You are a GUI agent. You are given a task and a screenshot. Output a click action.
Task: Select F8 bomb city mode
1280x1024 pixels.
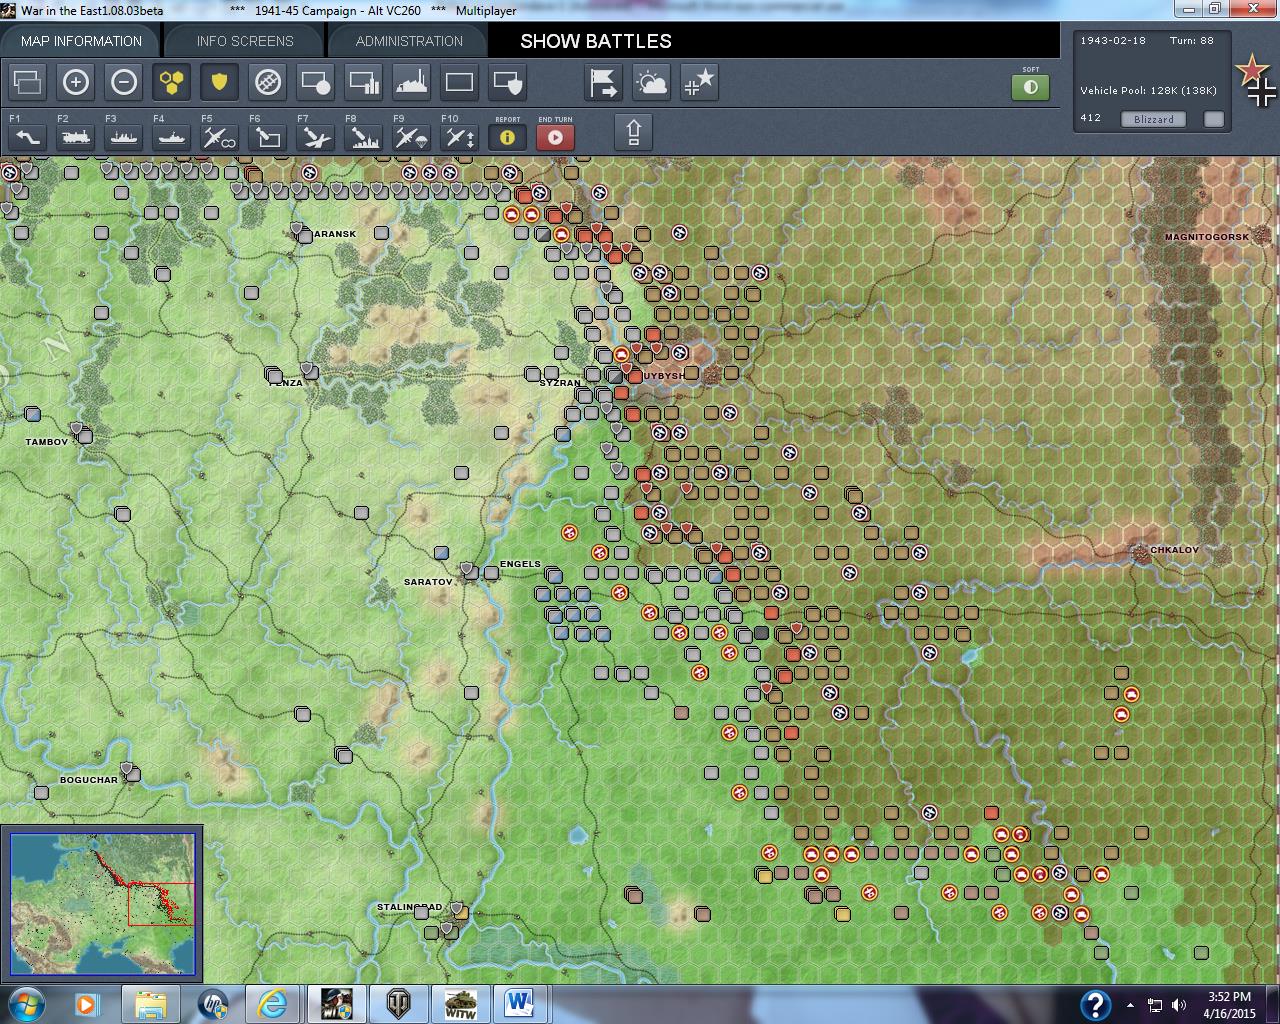(364, 136)
